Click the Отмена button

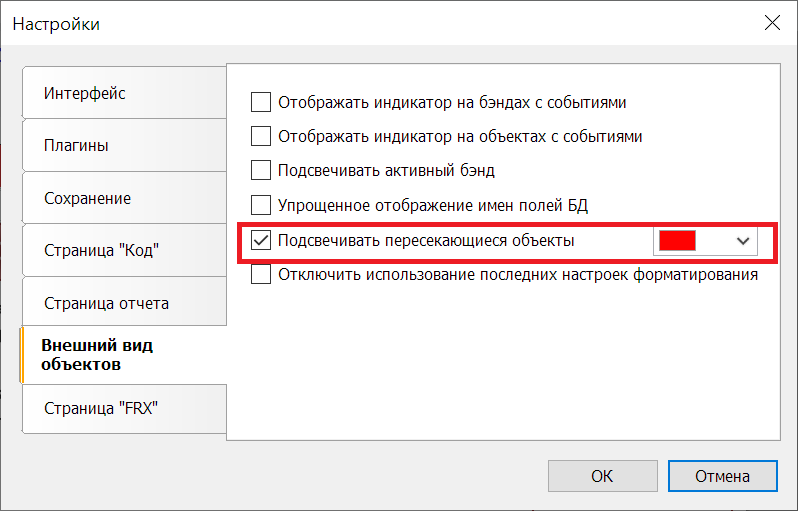click(x=723, y=476)
